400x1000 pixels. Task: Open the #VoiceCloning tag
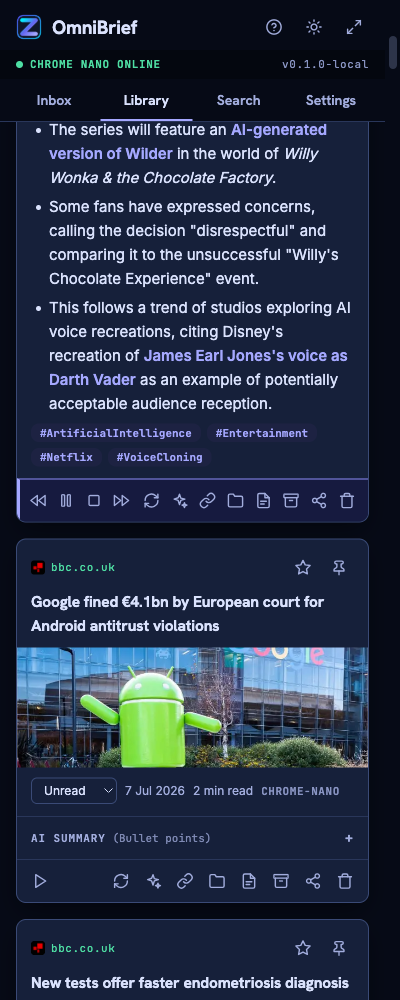(159, 457)
